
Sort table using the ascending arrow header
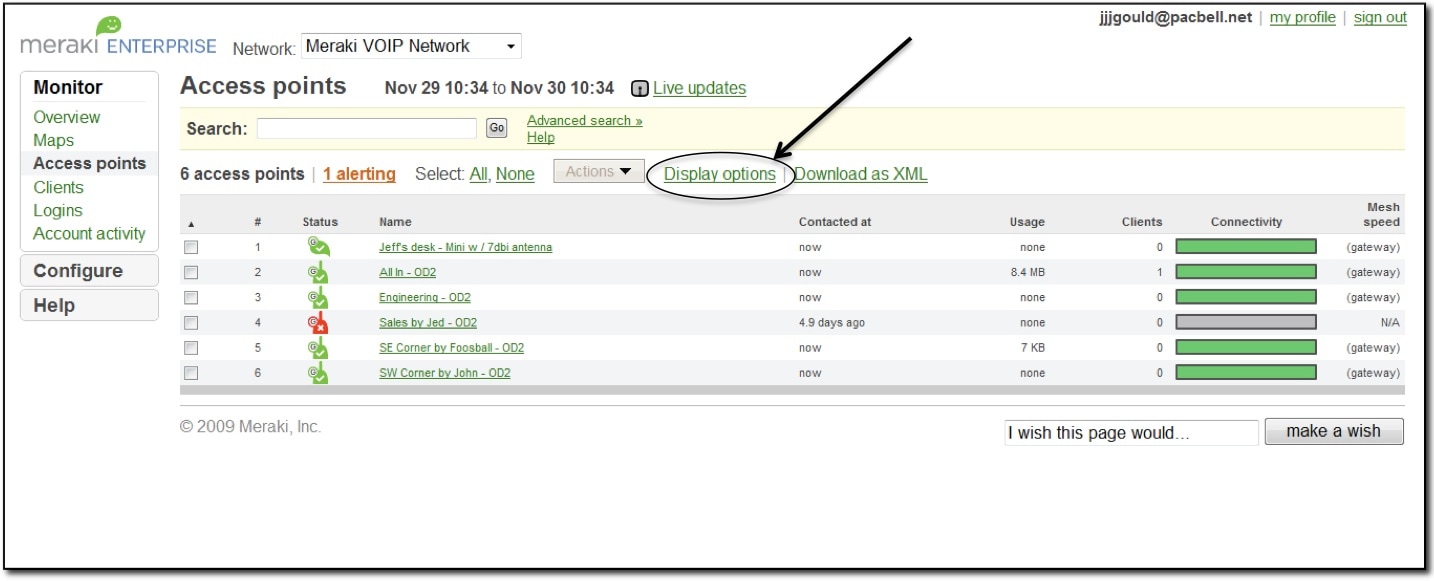191,223
